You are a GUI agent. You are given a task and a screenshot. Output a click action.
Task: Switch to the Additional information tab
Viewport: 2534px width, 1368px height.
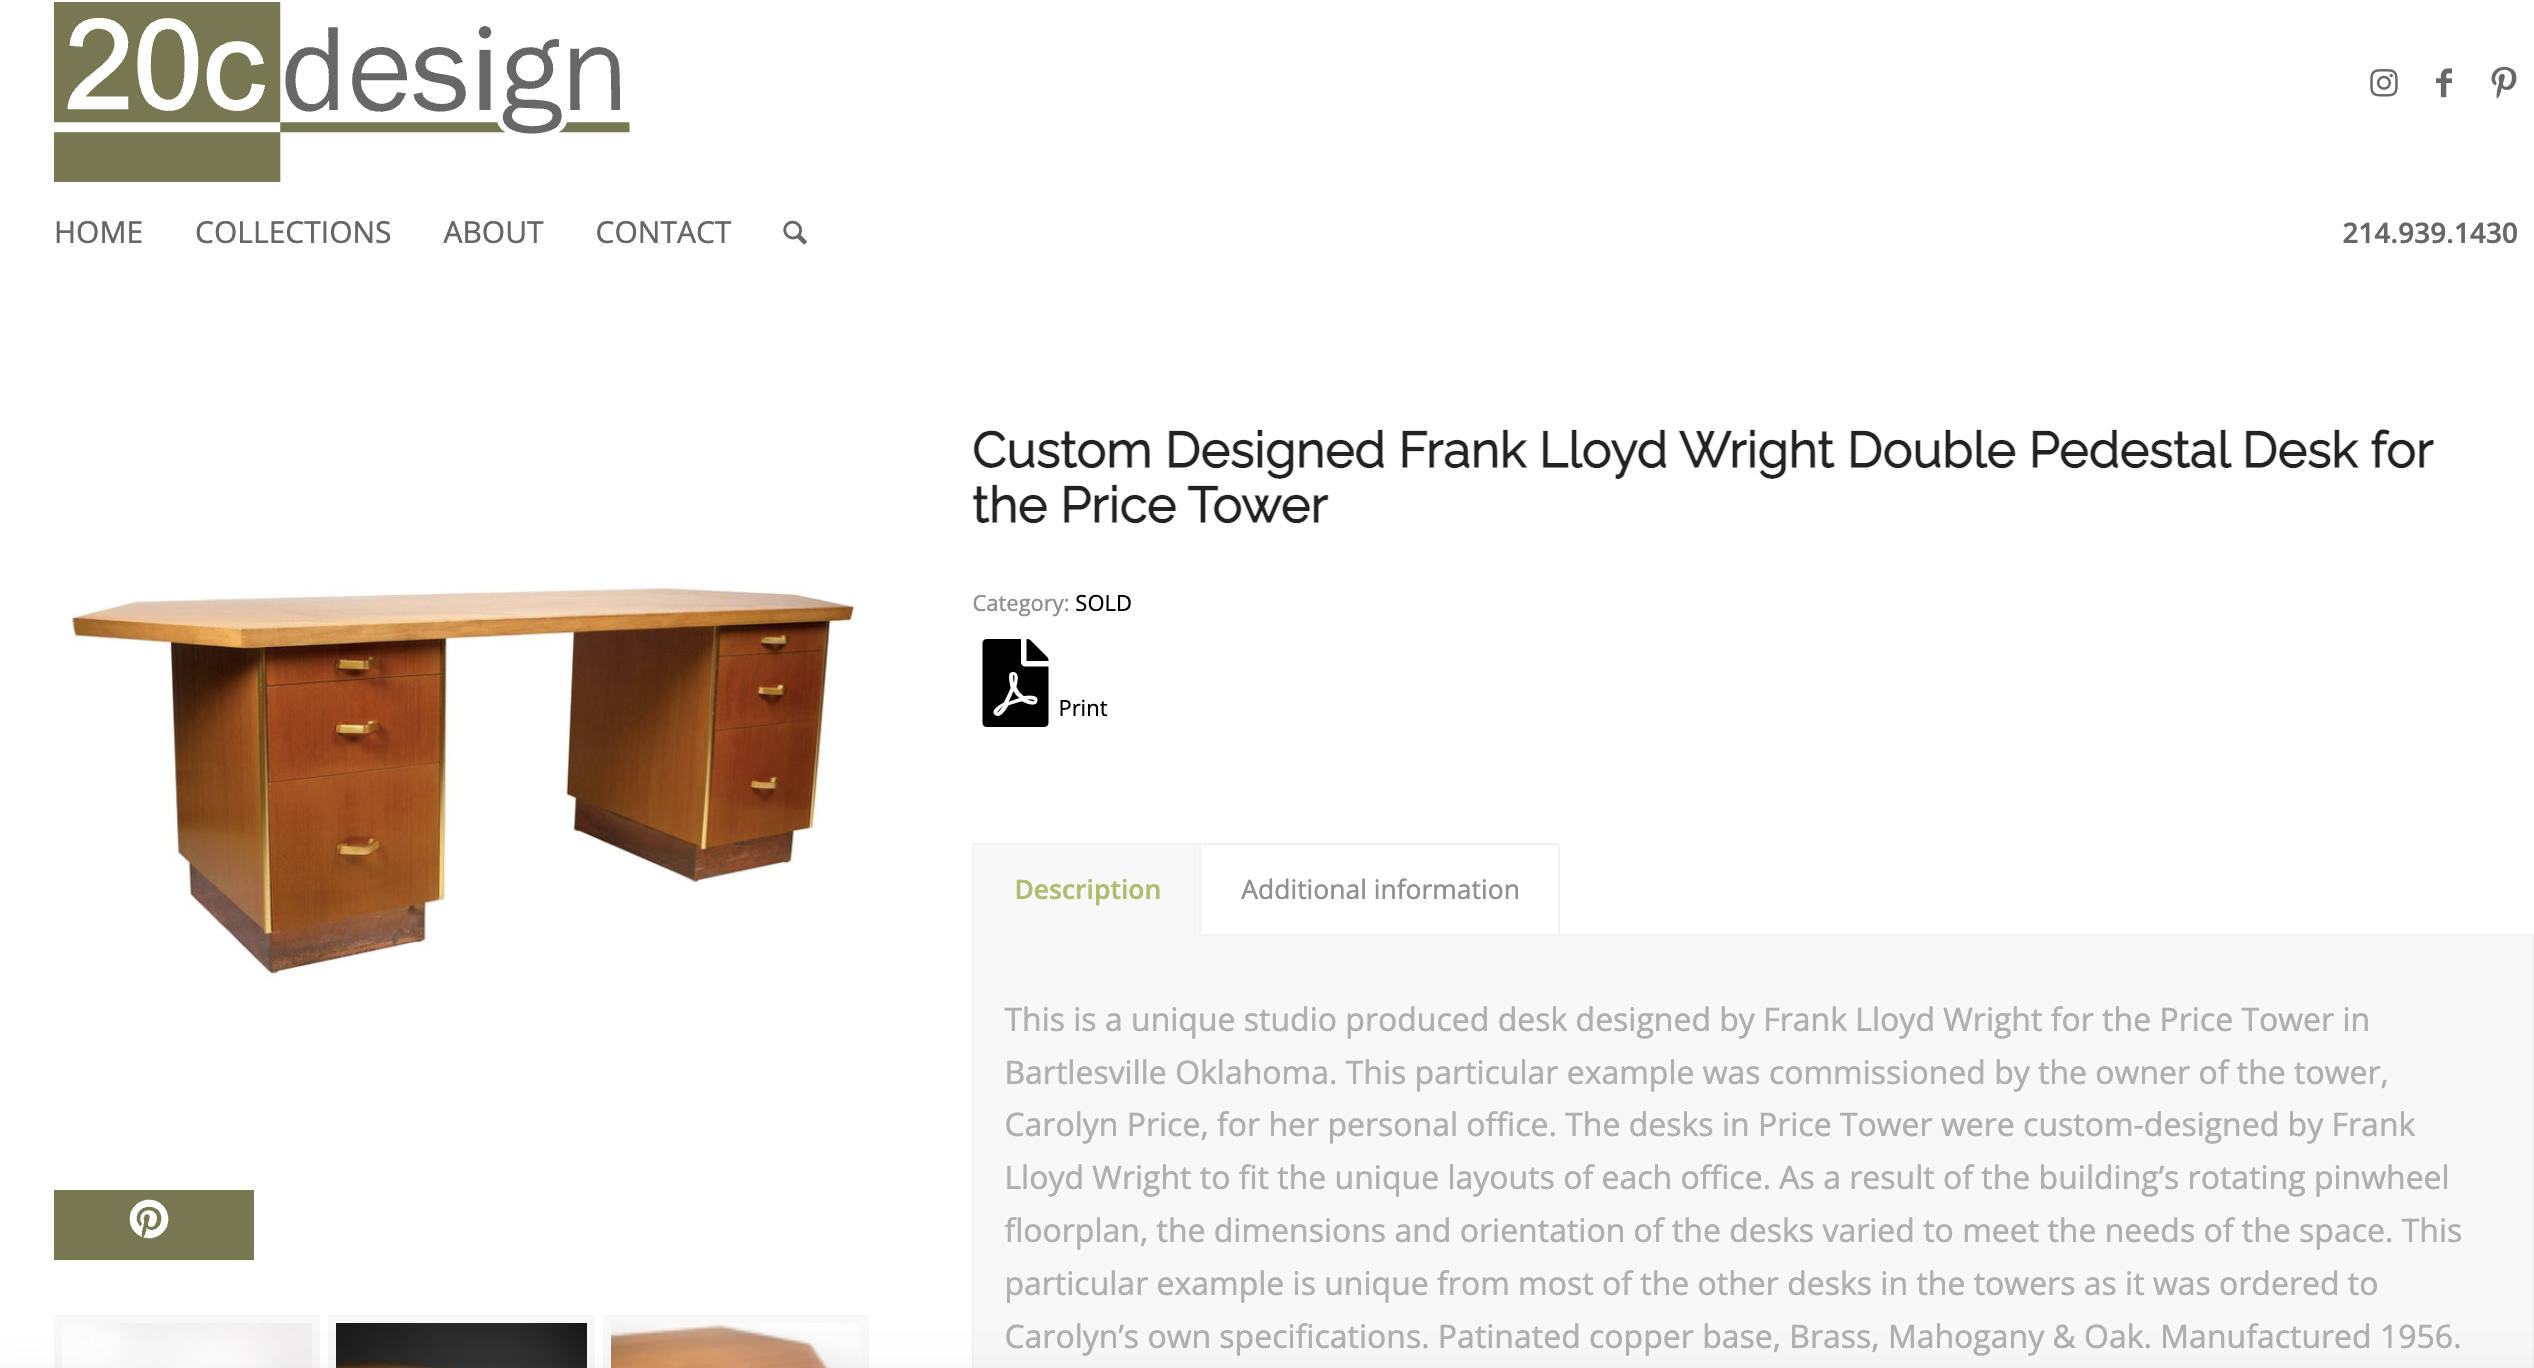point(1379,889)
